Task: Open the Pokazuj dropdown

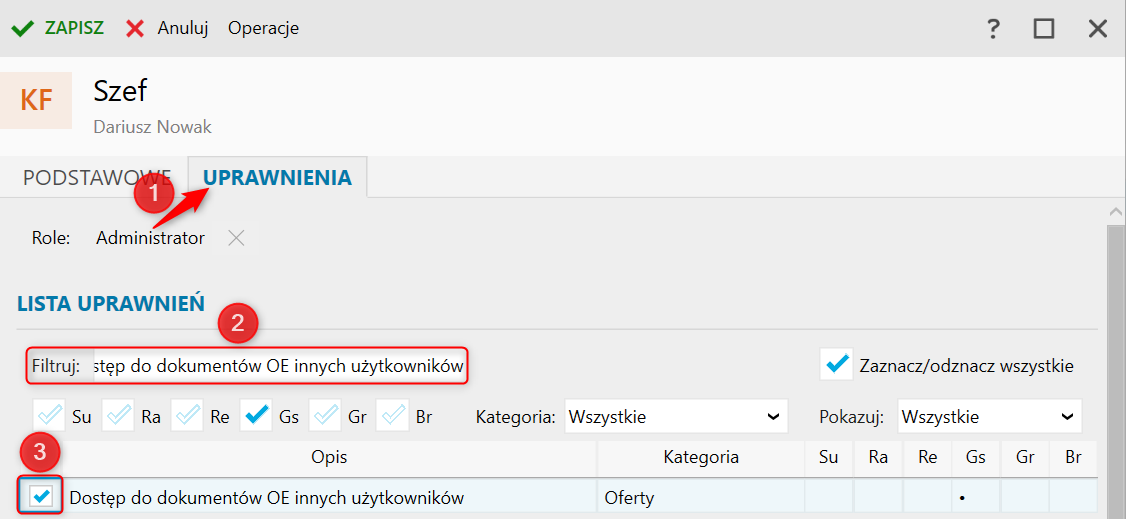Action: [990, 416]
